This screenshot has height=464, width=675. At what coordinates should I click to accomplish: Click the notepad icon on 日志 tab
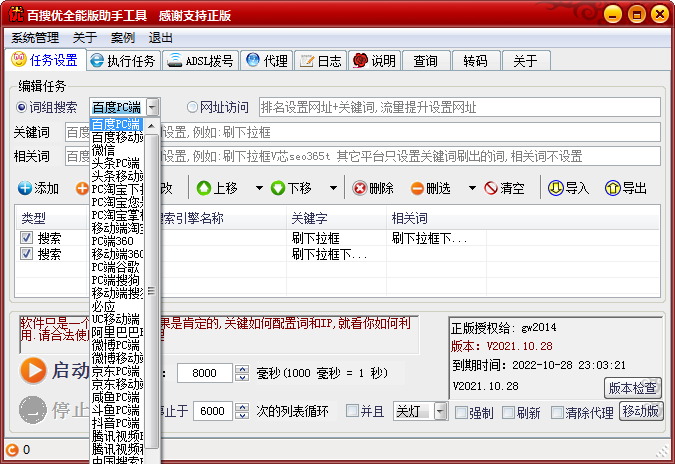tap(307, 61)
